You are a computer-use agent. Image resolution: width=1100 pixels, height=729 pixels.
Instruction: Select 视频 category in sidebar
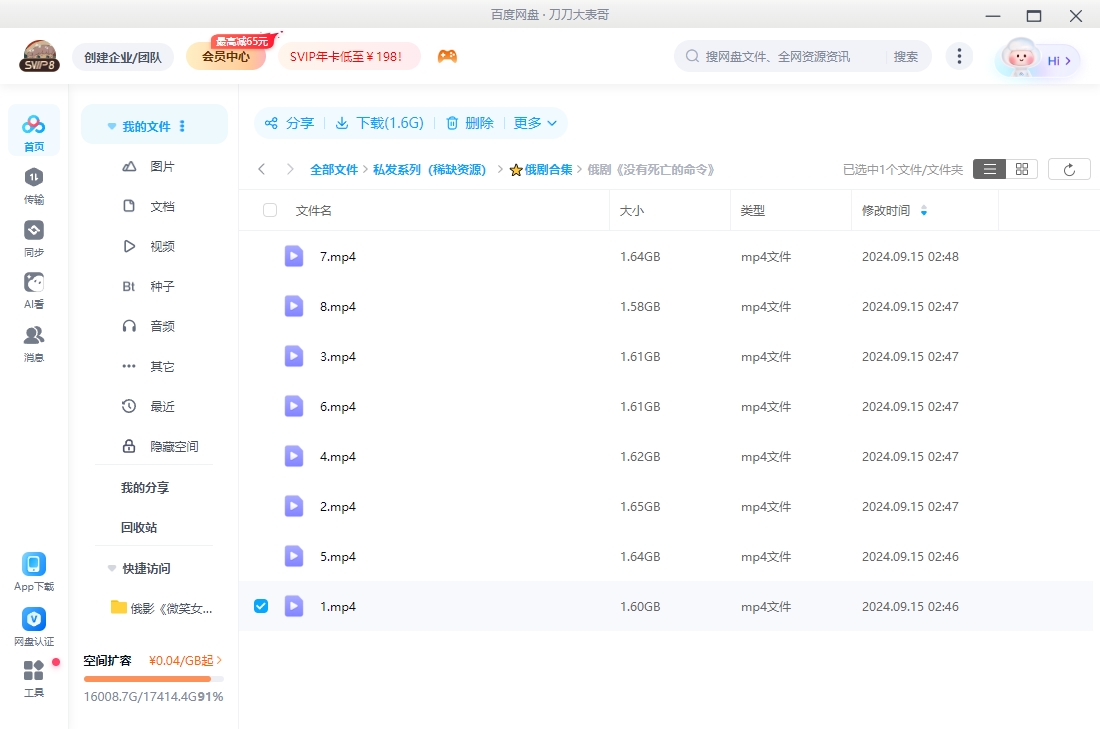pos(162,246)
